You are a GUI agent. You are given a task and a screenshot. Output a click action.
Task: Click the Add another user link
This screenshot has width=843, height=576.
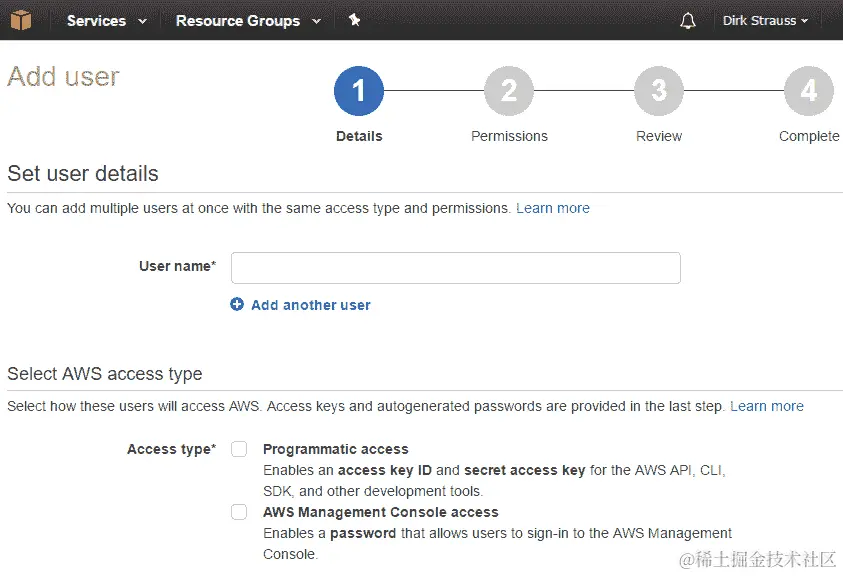310,305
